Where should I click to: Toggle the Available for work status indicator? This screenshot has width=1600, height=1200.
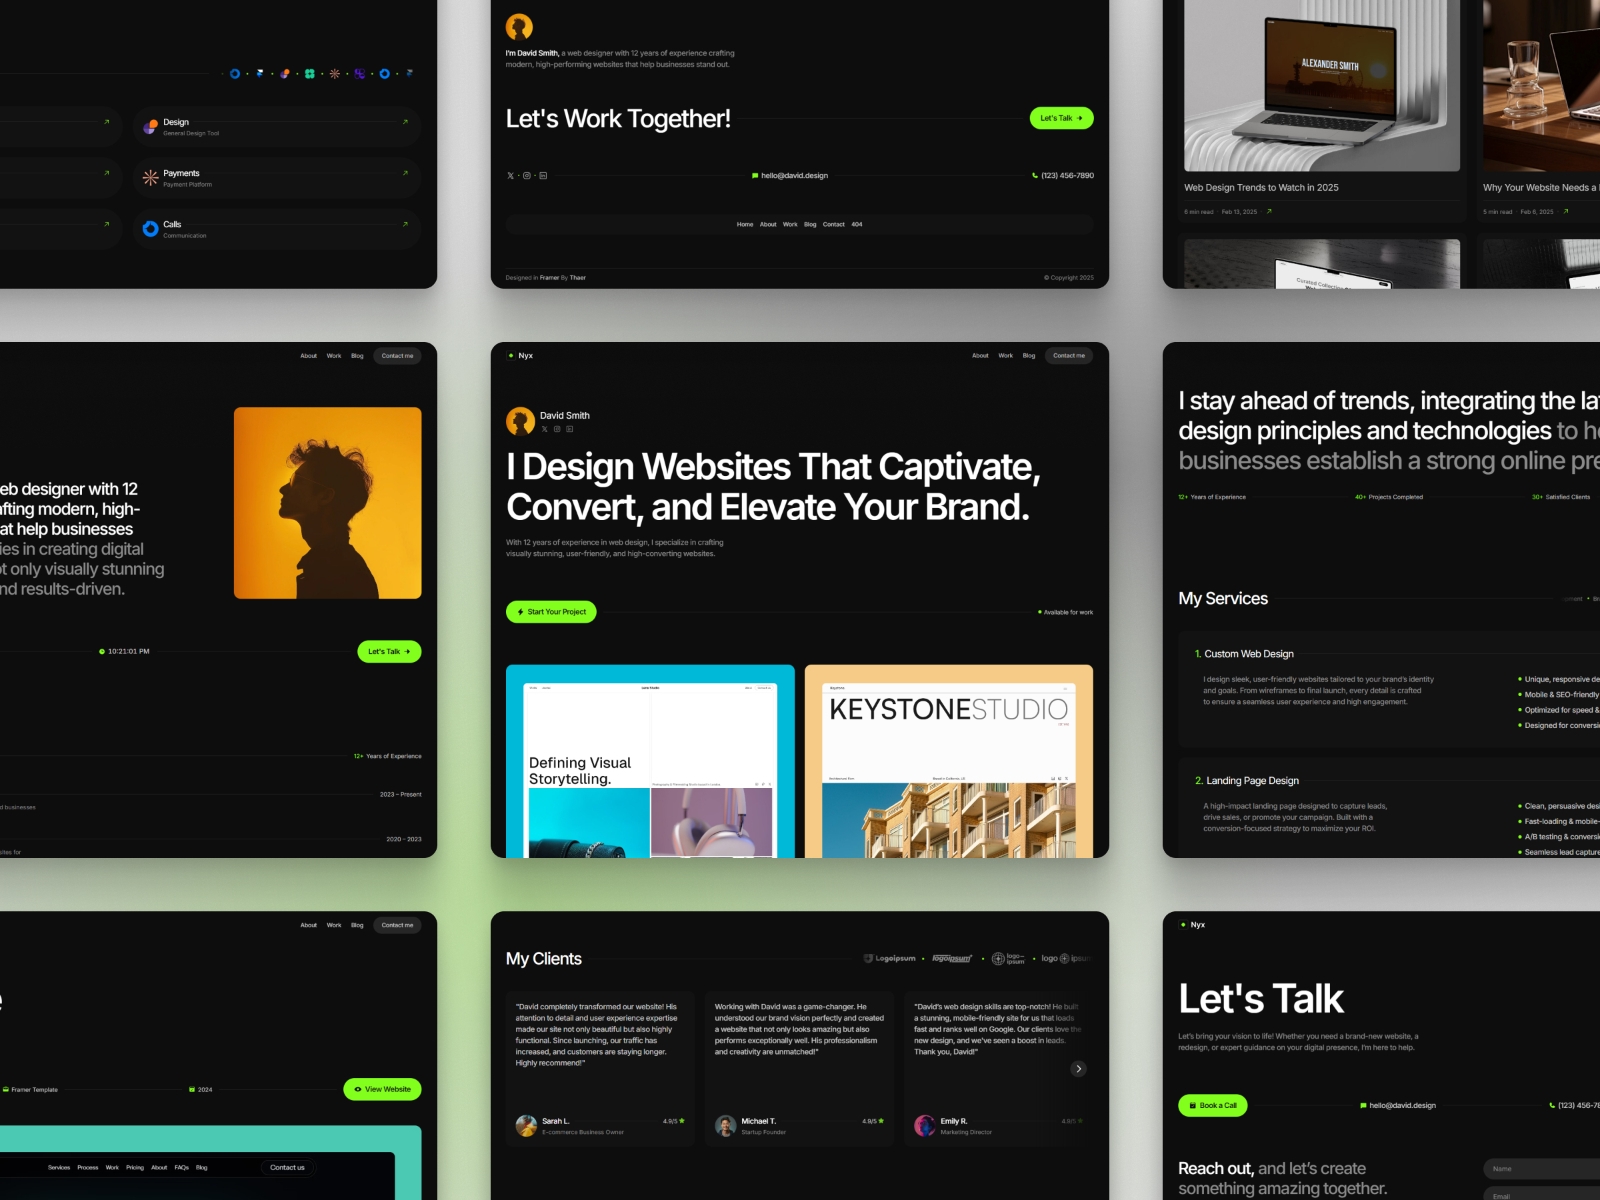click(1039, 612)
